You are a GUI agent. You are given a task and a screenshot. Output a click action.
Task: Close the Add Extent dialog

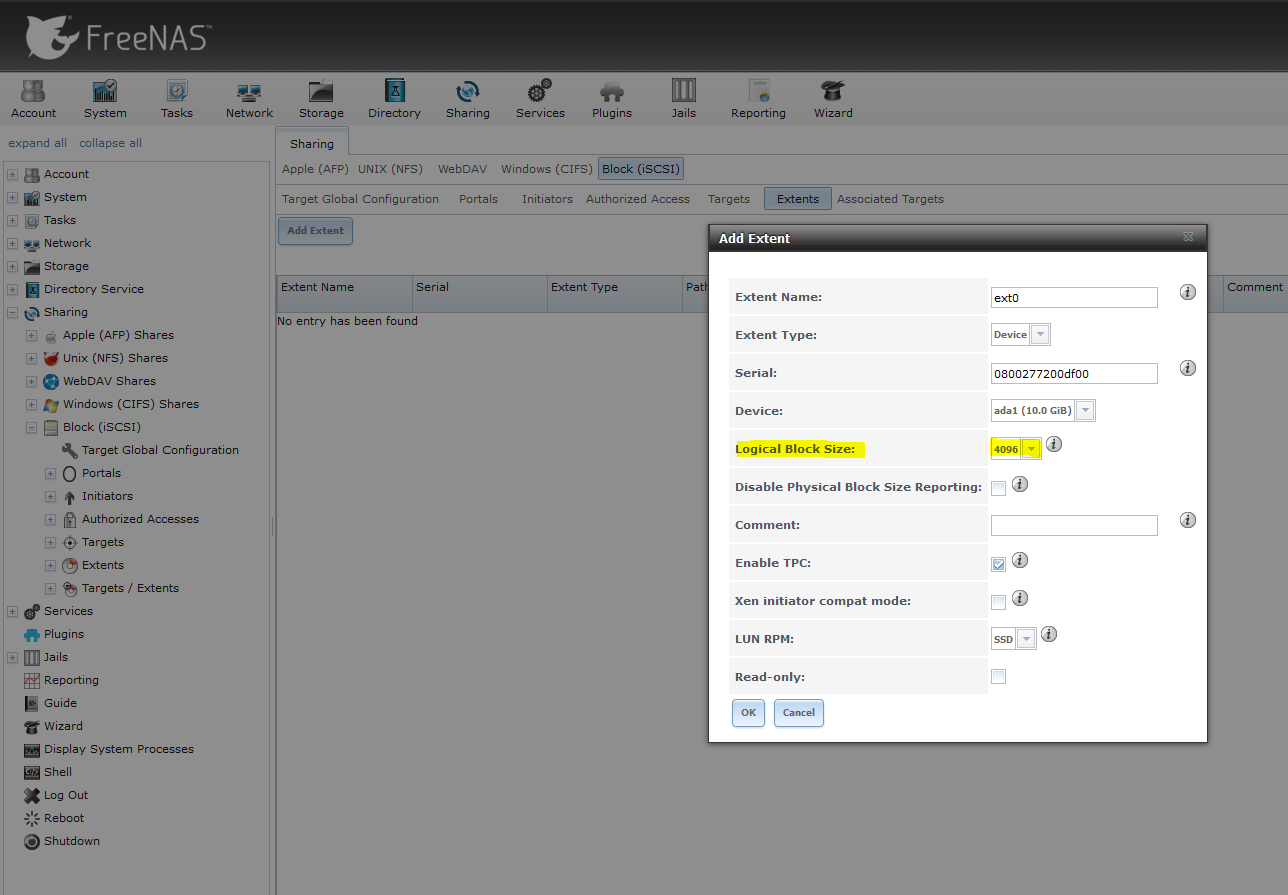pos(1188,238)
